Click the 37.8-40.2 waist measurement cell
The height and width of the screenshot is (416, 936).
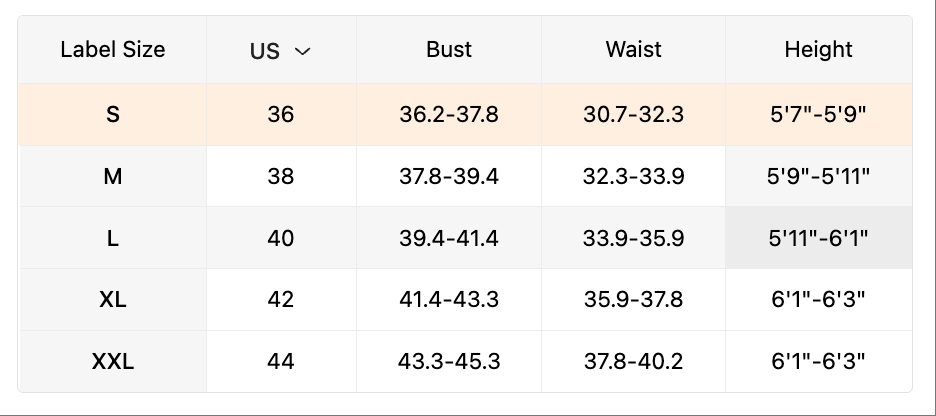coord(633,361)
